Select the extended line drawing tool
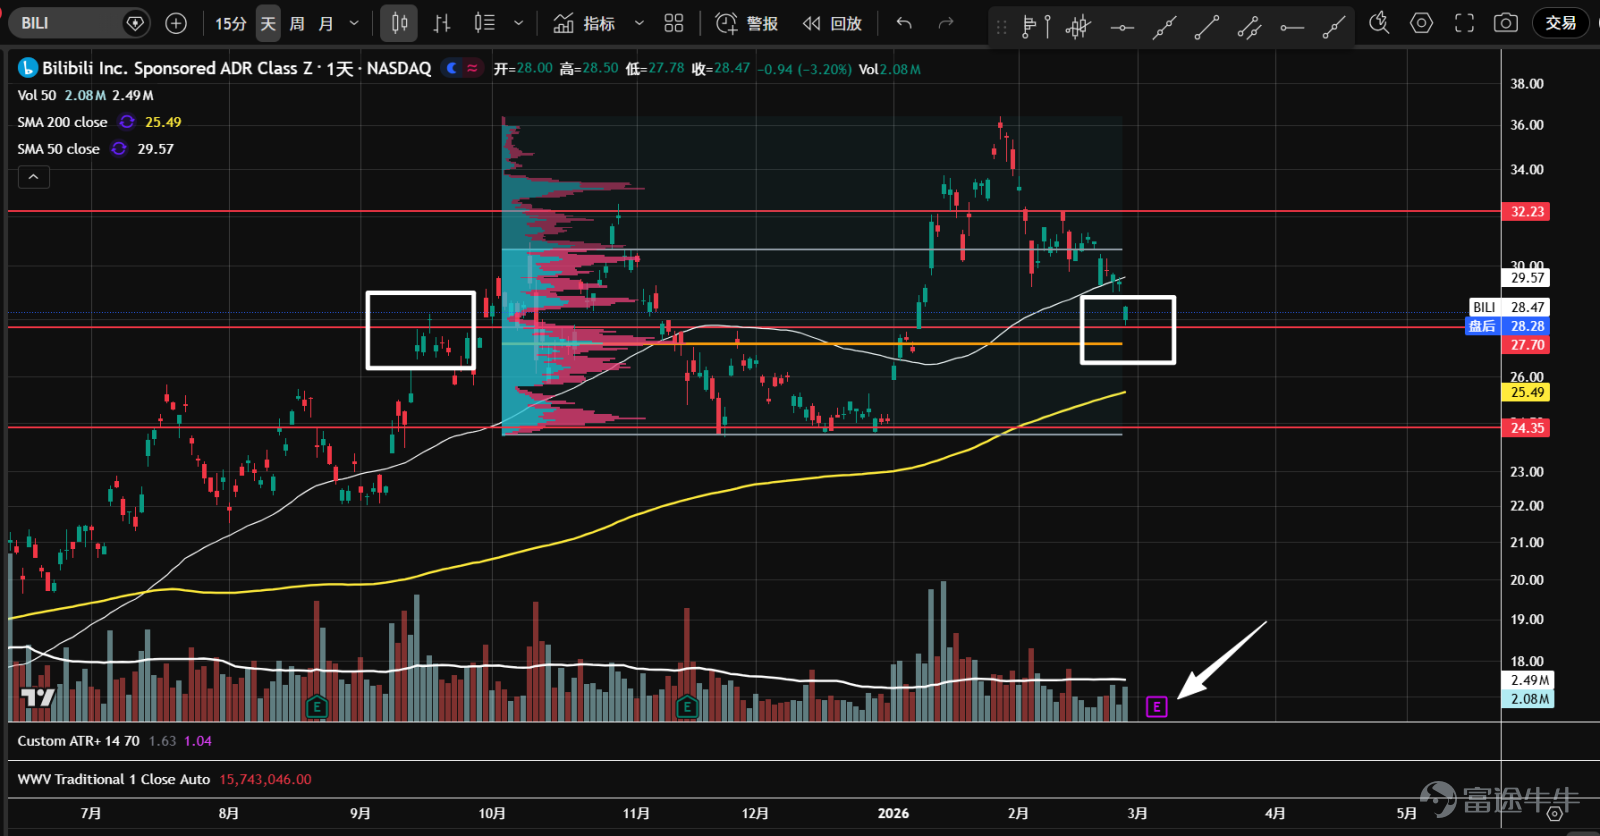1600x836 pixels. 1164,27
